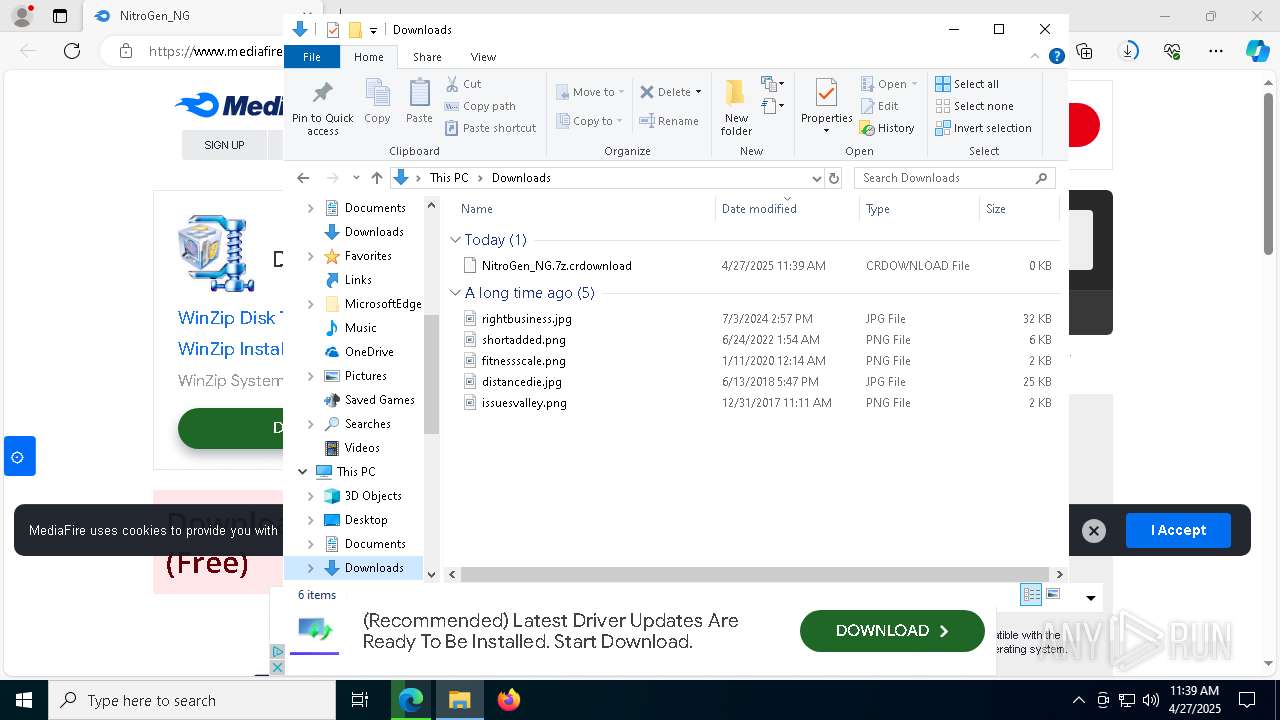Select the Home ribbon tab
The height and width of the screenshot is (720, 1280).
pyautogui.click(x=369, y=57)
